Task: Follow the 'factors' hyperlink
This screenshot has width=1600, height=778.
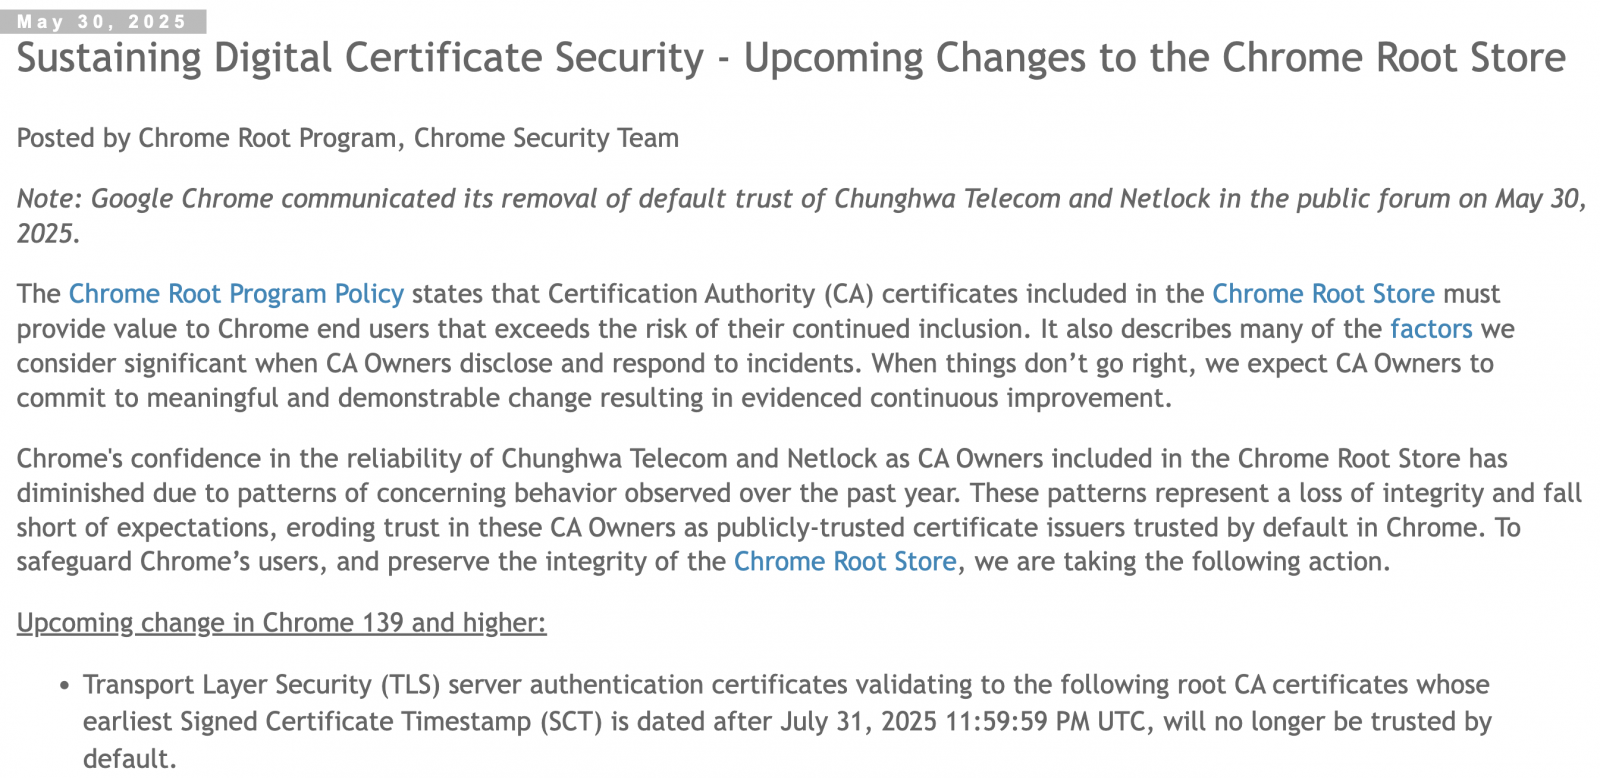Action: point(1431,329)
